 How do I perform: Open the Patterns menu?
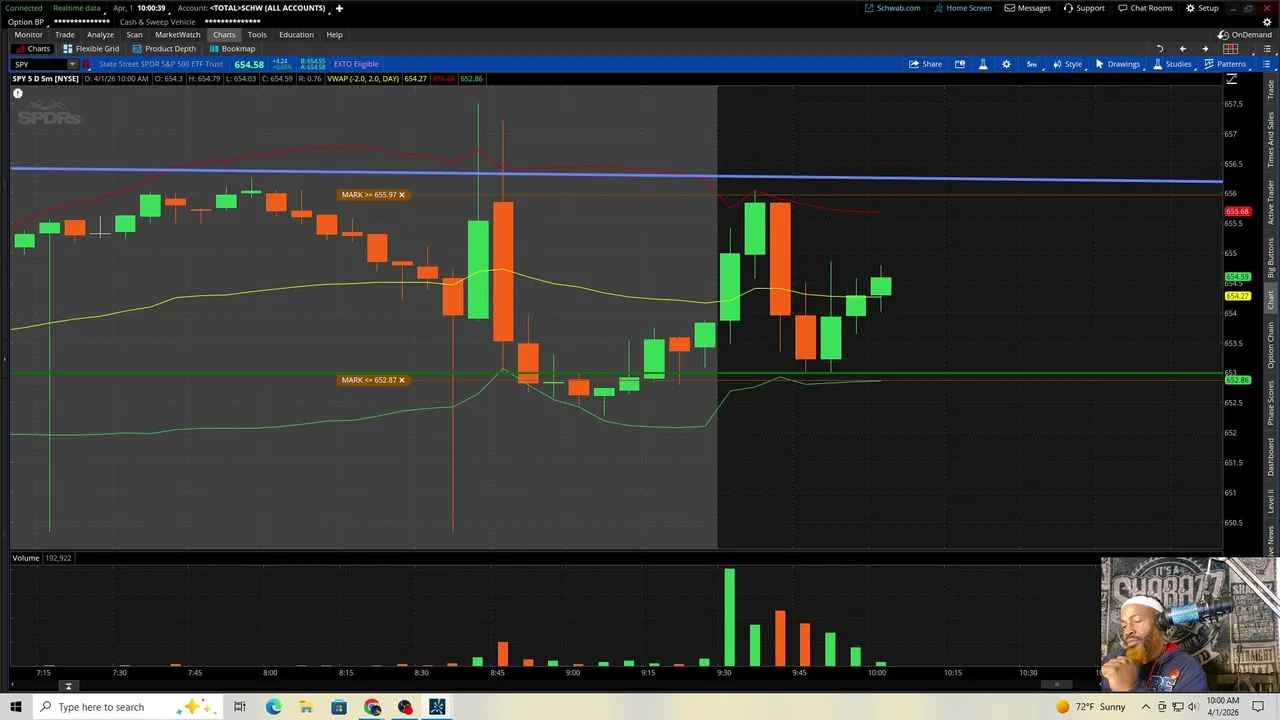coord(1225,64)
